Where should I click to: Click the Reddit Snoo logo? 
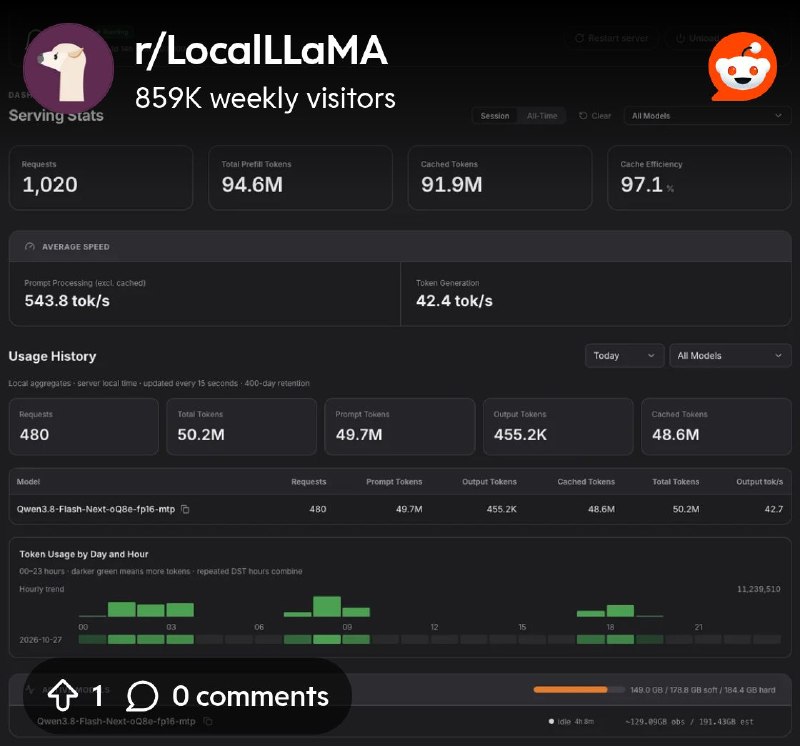742,66
